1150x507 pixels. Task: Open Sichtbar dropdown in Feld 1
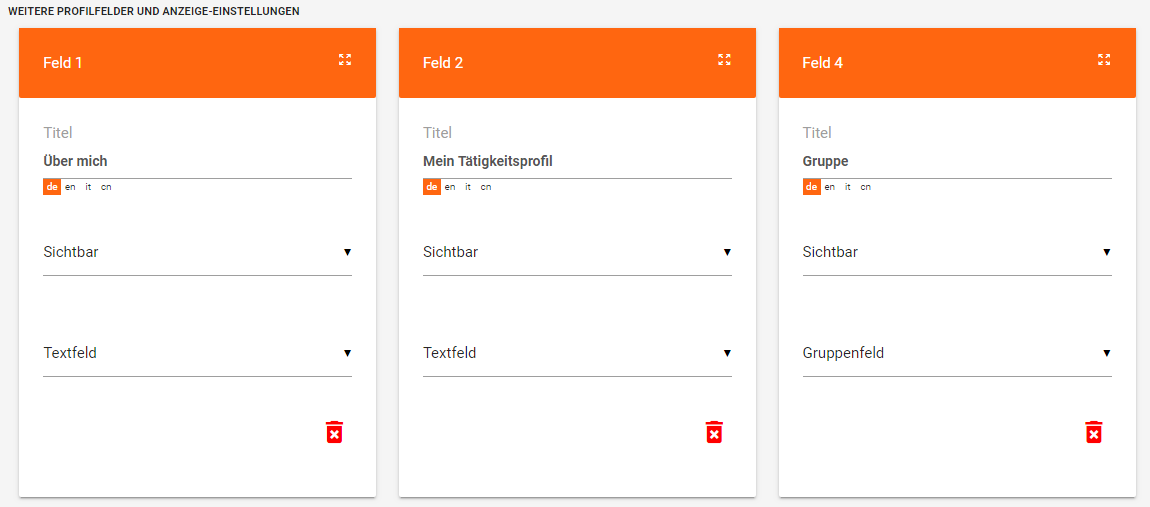pos(197,252)
